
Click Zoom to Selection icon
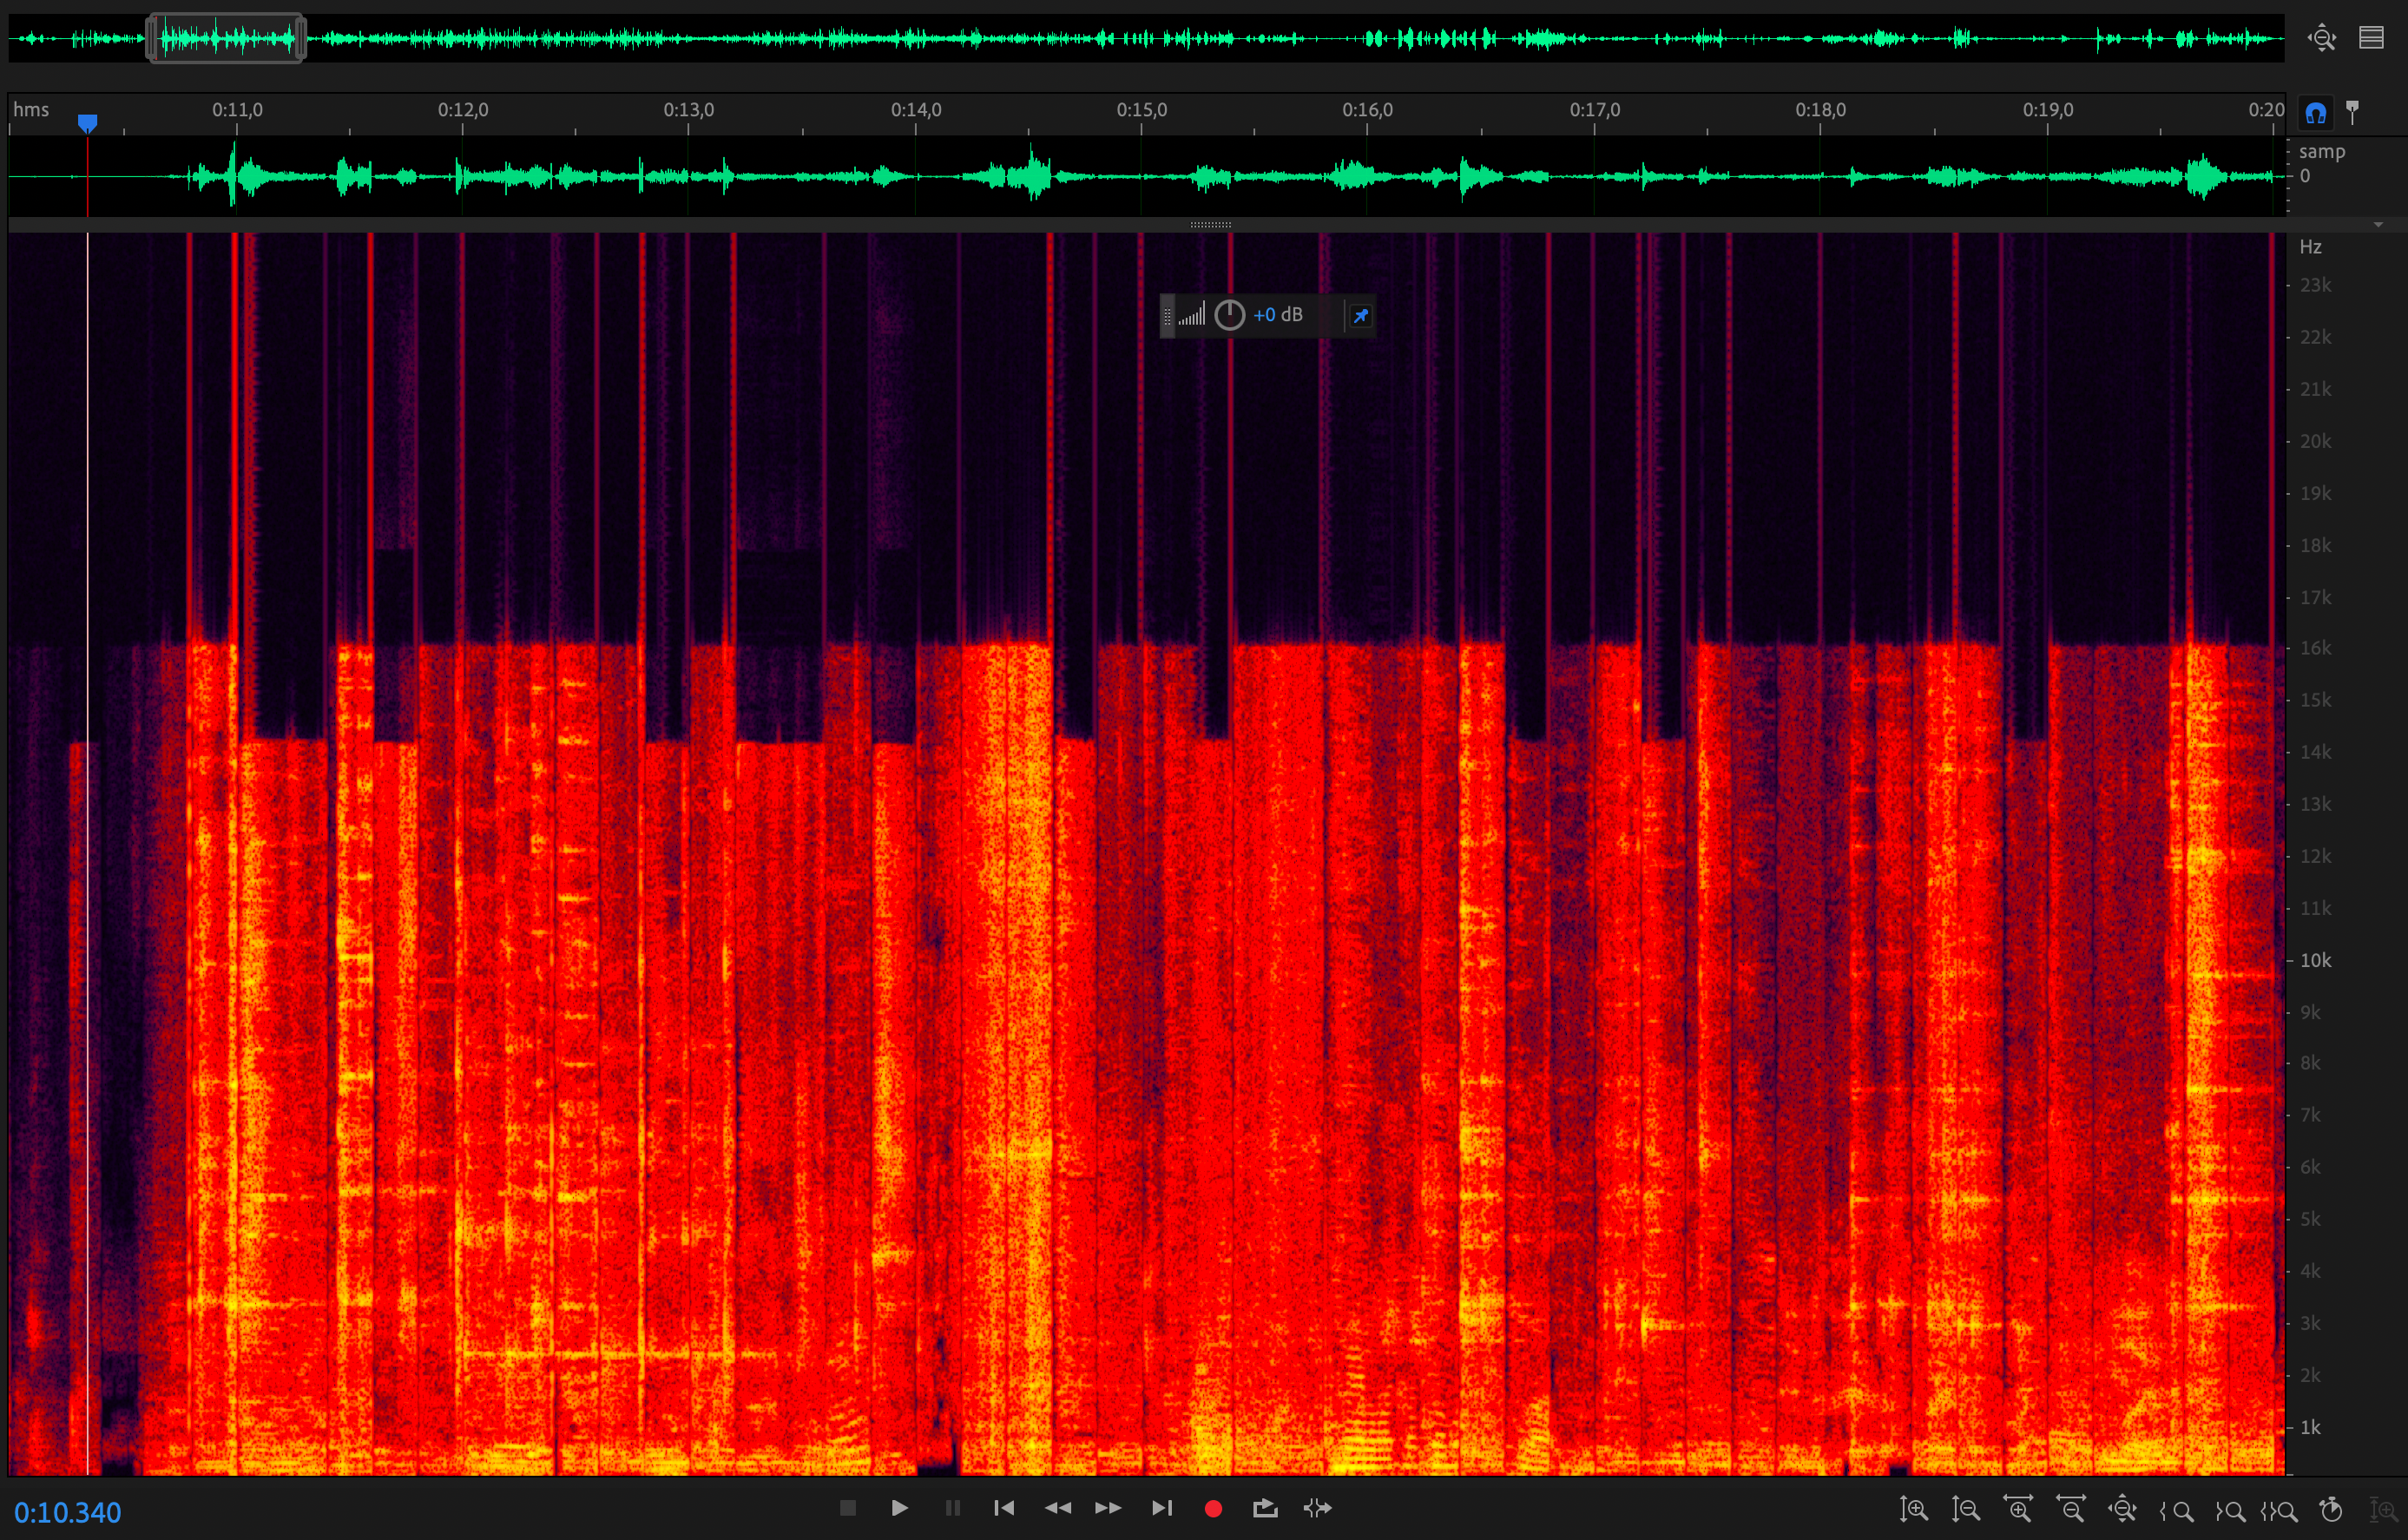[x=2279, y=1510]
